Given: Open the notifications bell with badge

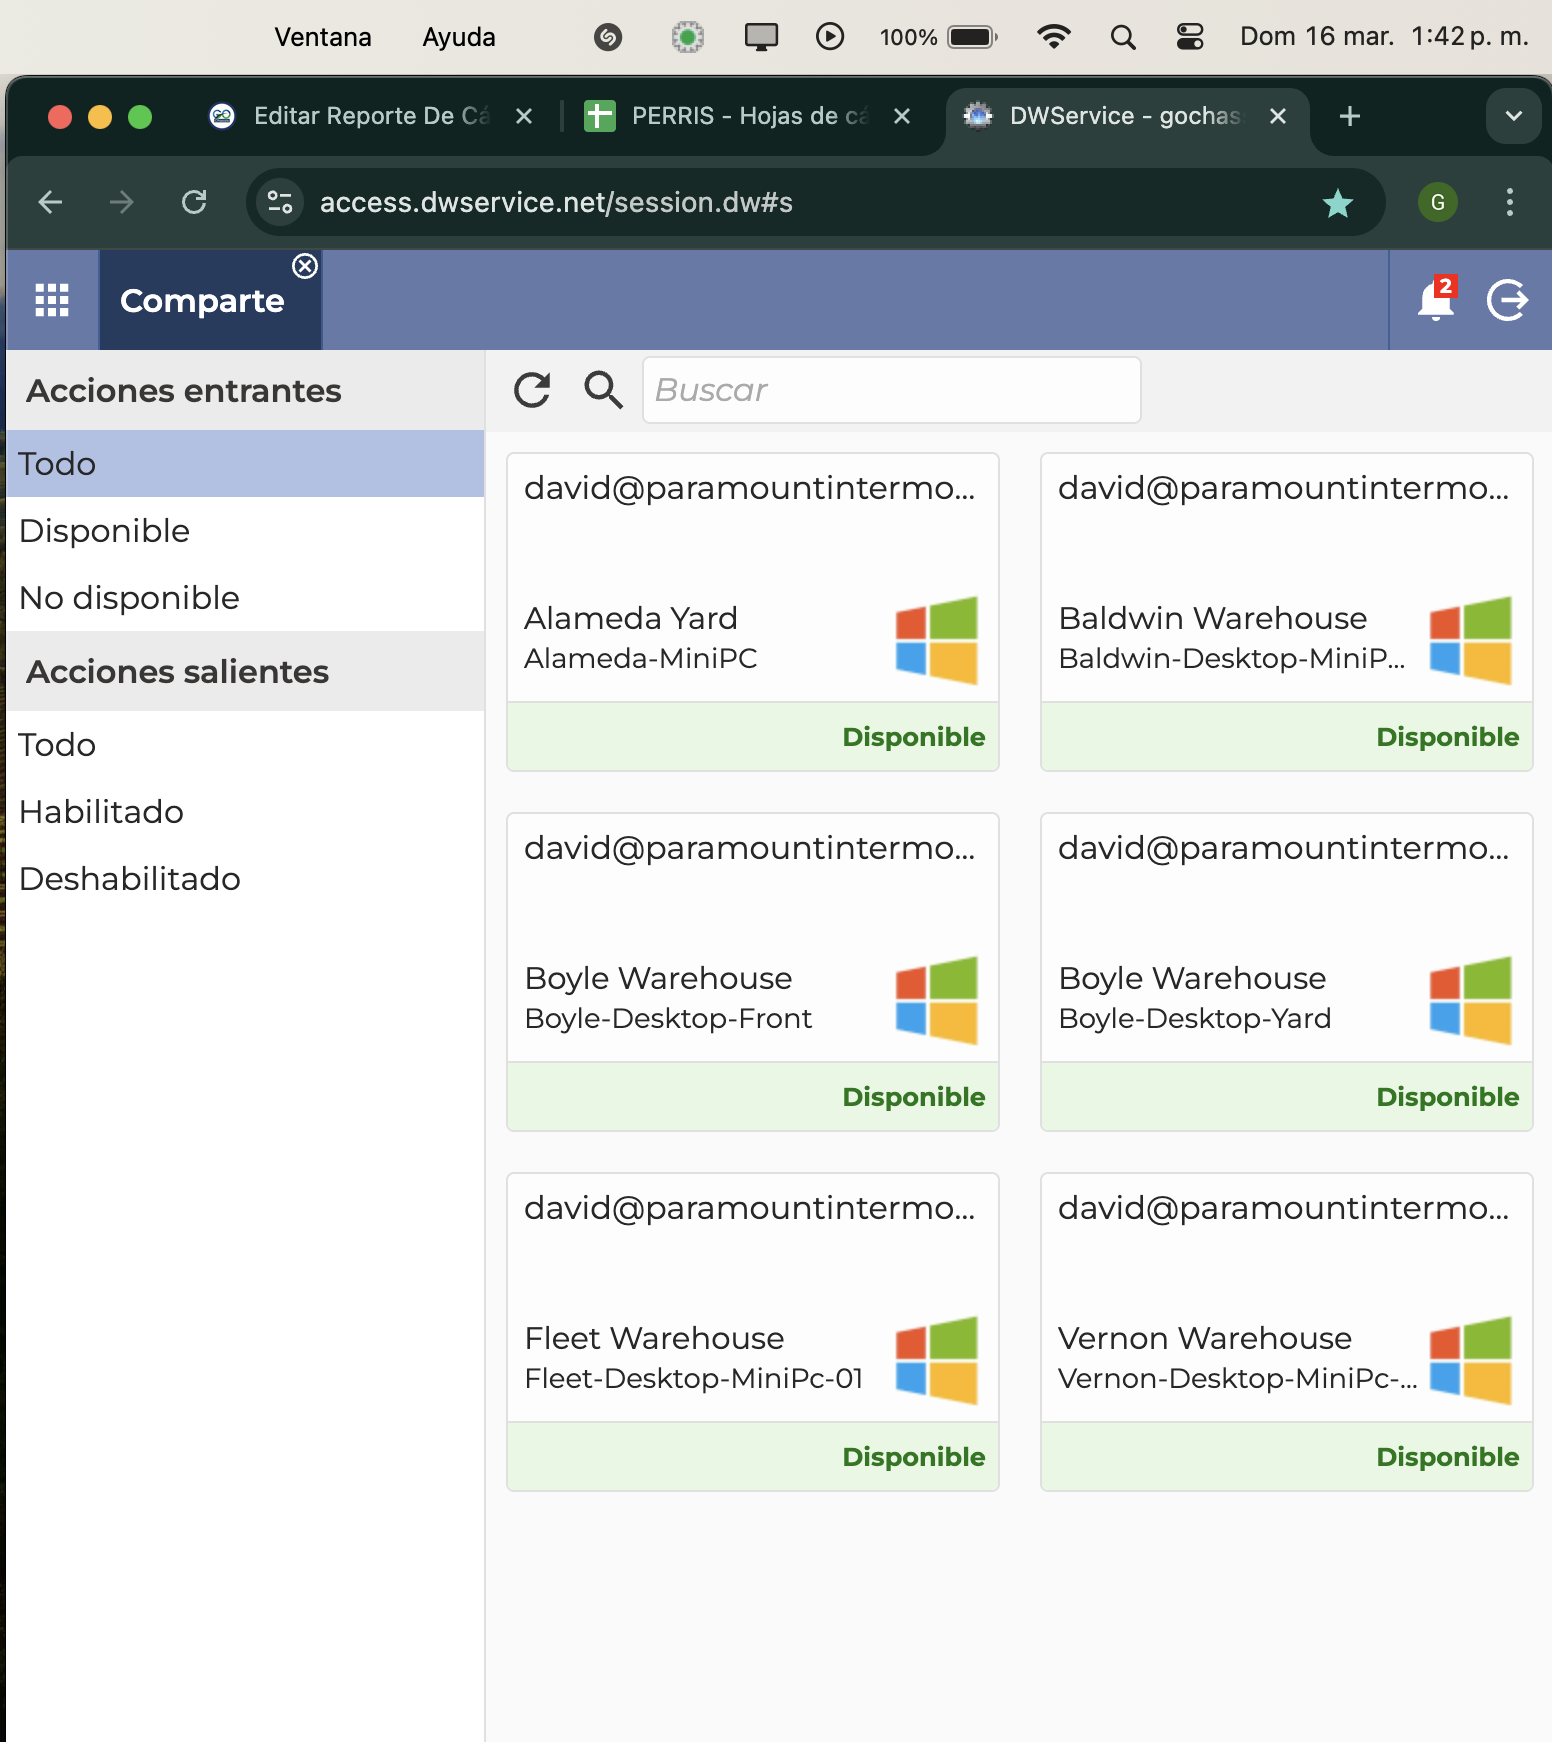Looking at the screenshot, I should [x=1436, y=299].
